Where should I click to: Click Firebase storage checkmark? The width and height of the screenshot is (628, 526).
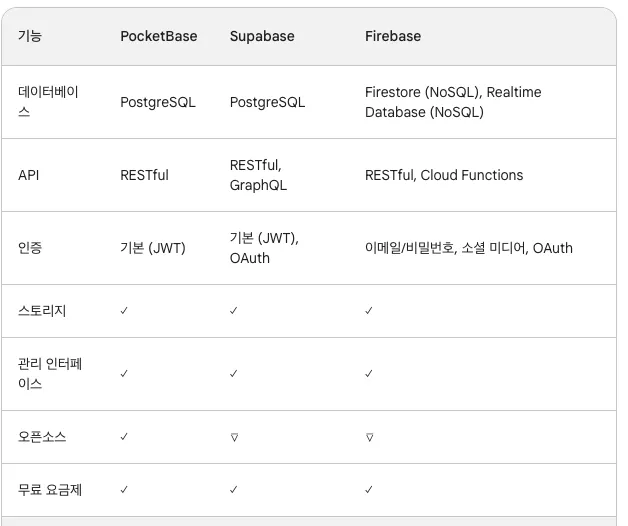coord(369,310)
